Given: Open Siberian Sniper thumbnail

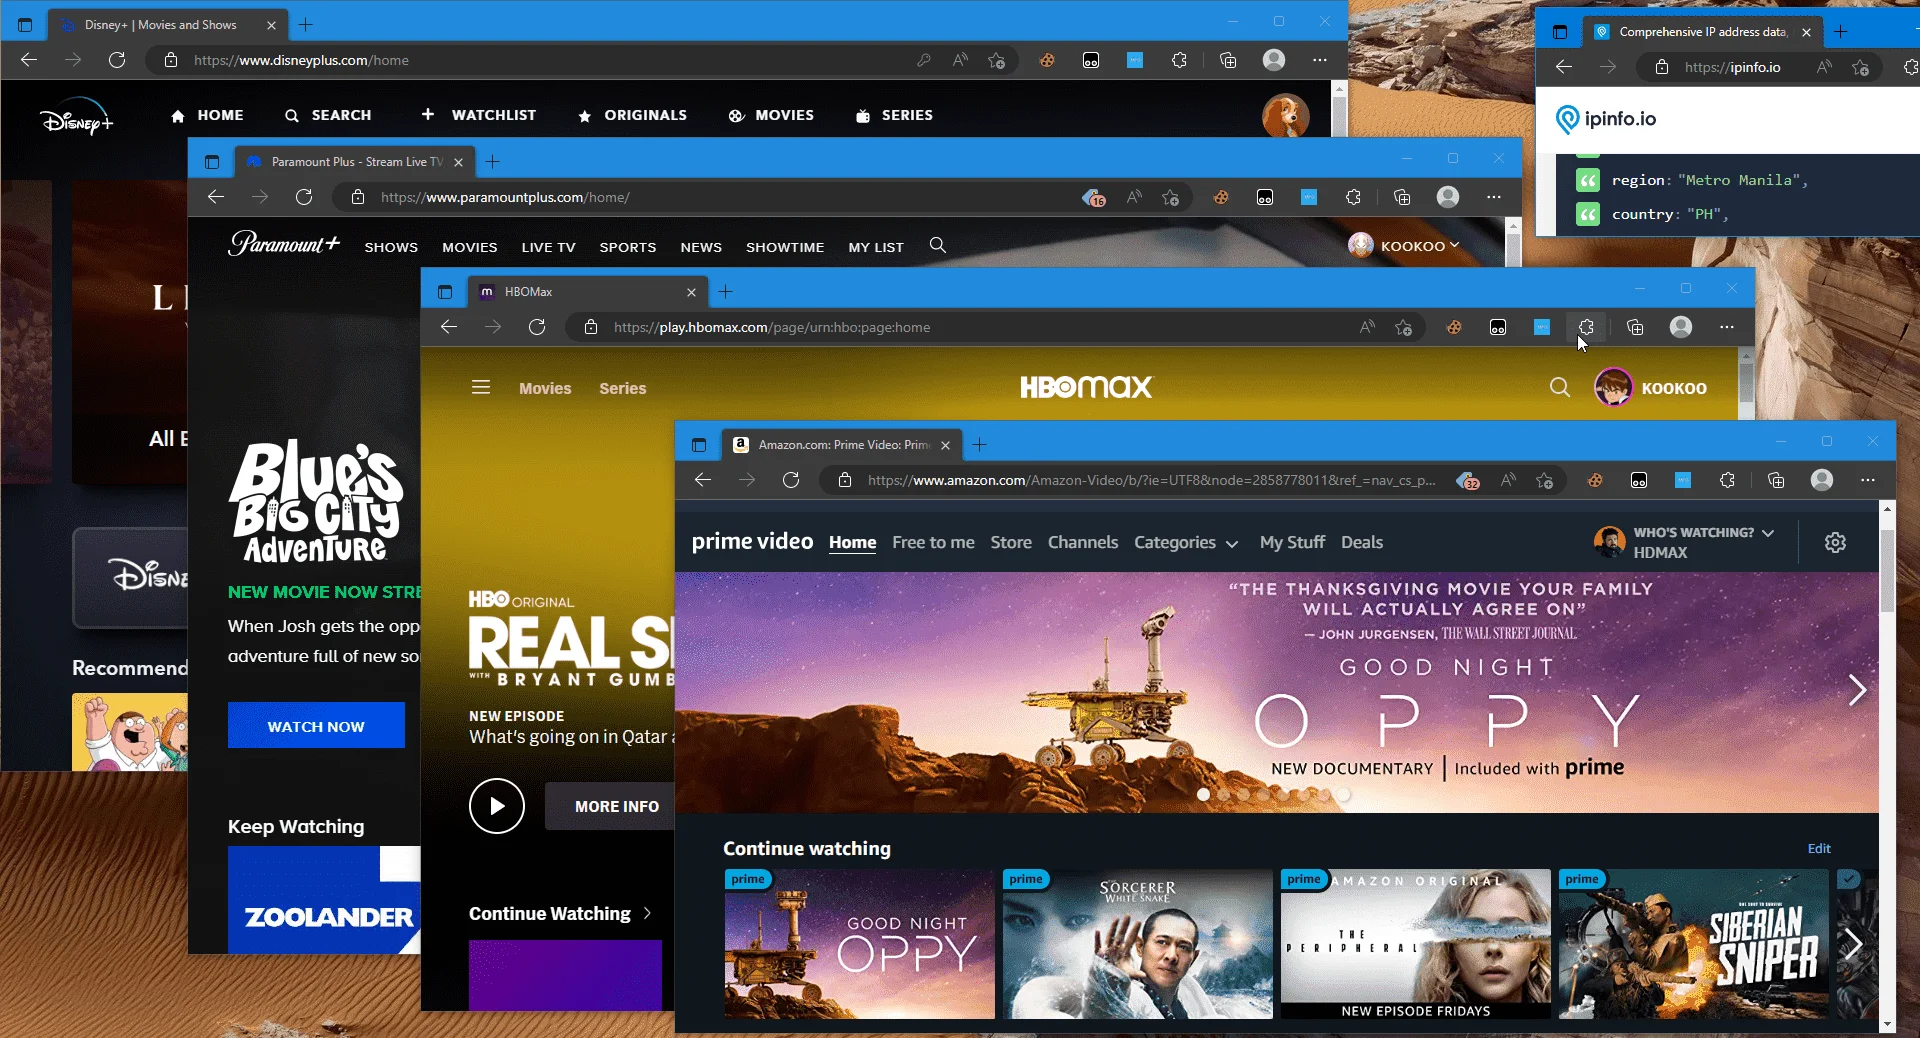Looking at the screenshot, I should (1694, 944).
